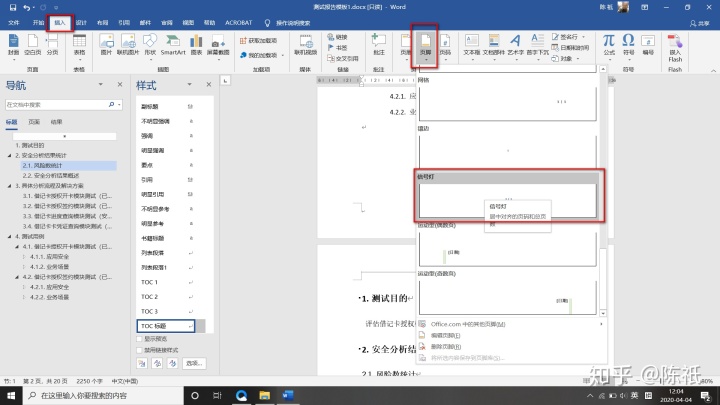
Task: Collapse heading 3 in navigation tree
Action: (9, 186)
